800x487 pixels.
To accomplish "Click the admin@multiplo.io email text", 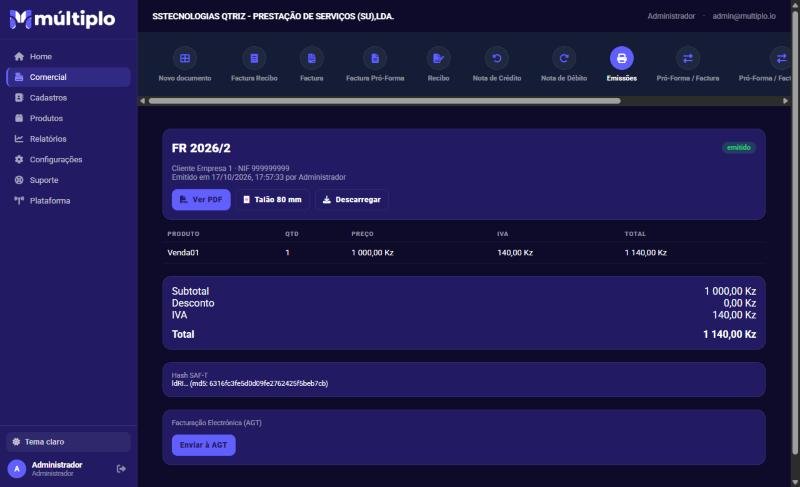I will 744,16.
